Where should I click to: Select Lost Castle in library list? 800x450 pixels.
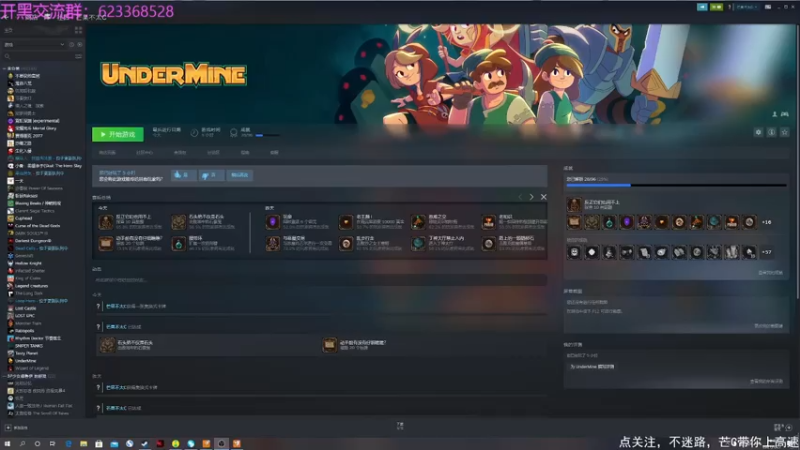point(26,308)
